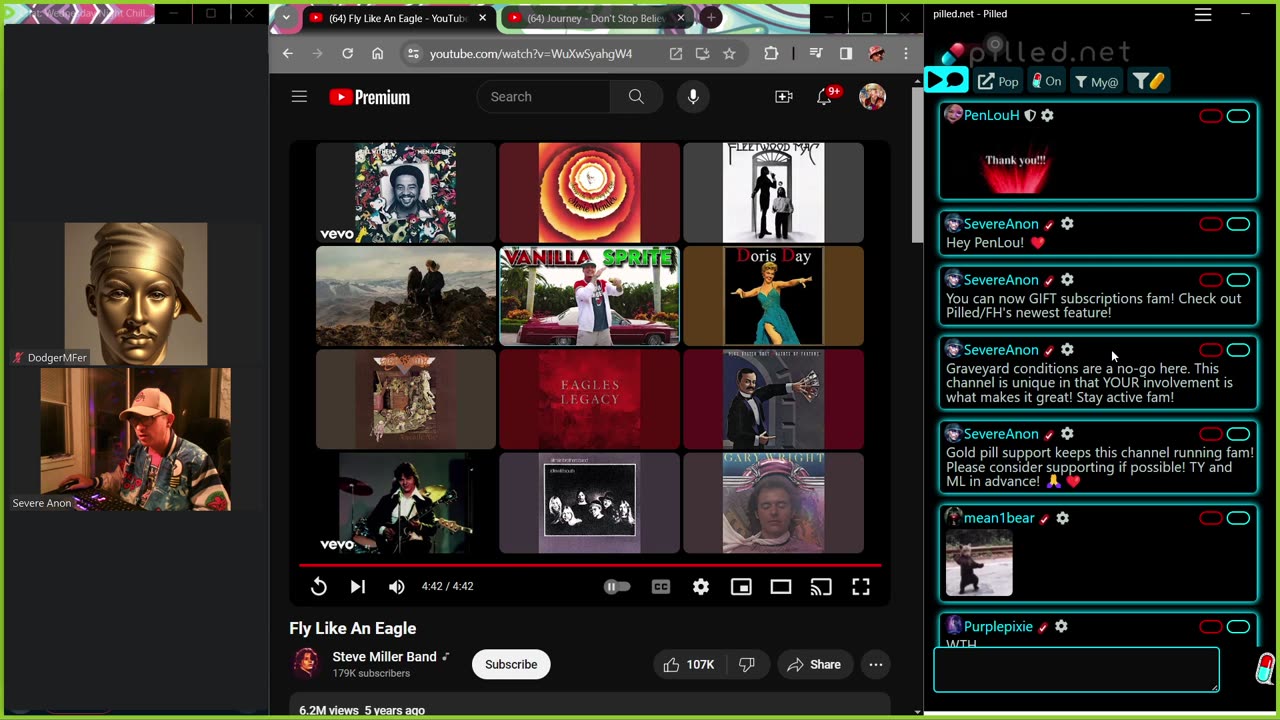
Task: Open Chrome three-dot menu
Action: pos(906,54)
